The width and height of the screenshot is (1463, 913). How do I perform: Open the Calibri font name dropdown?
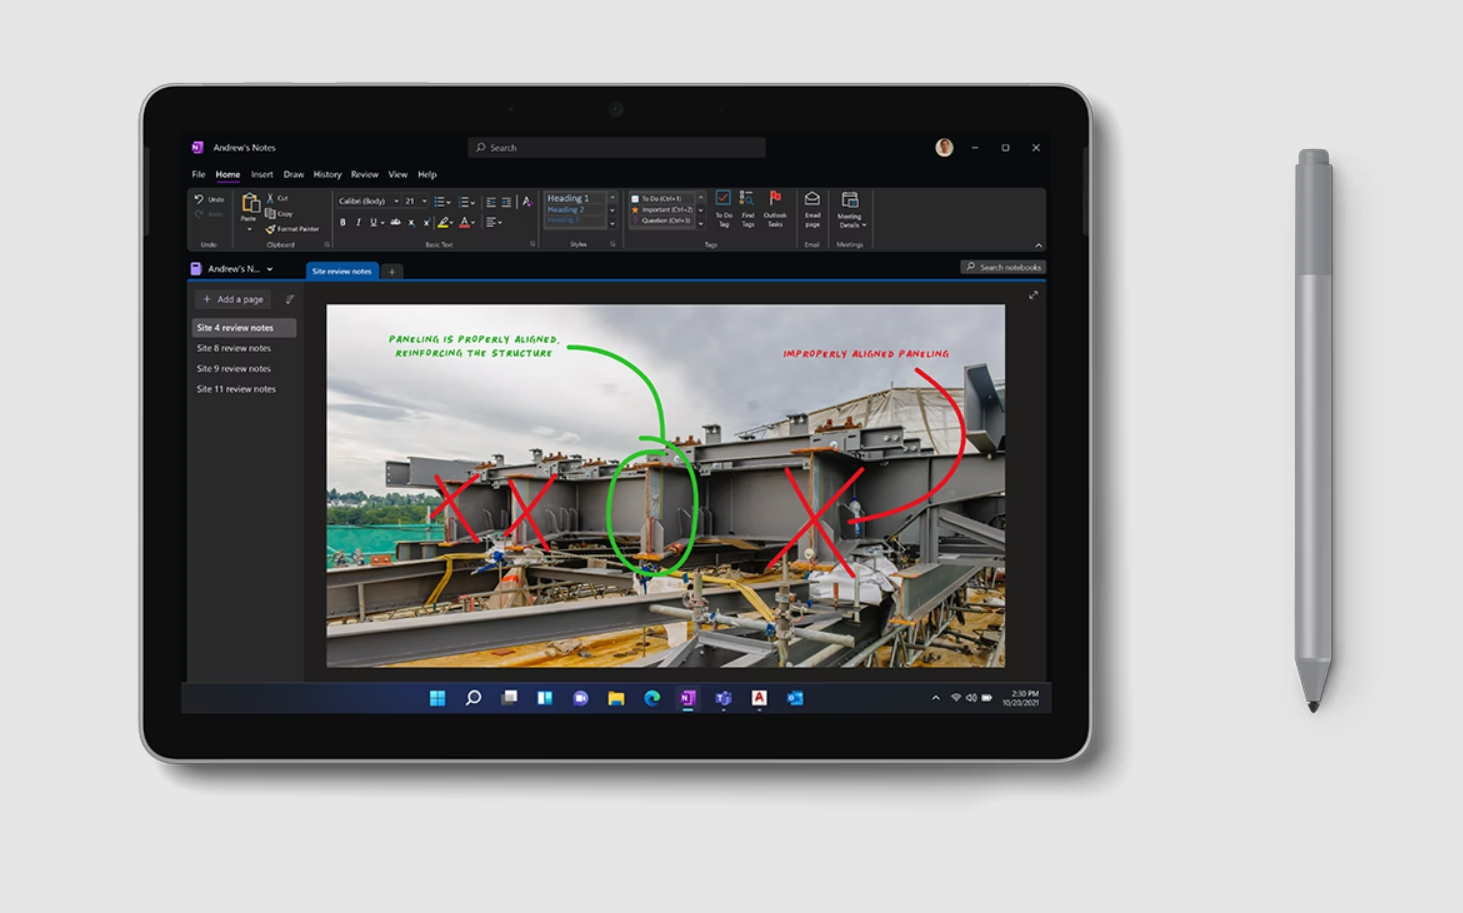(x=396, y=201)
